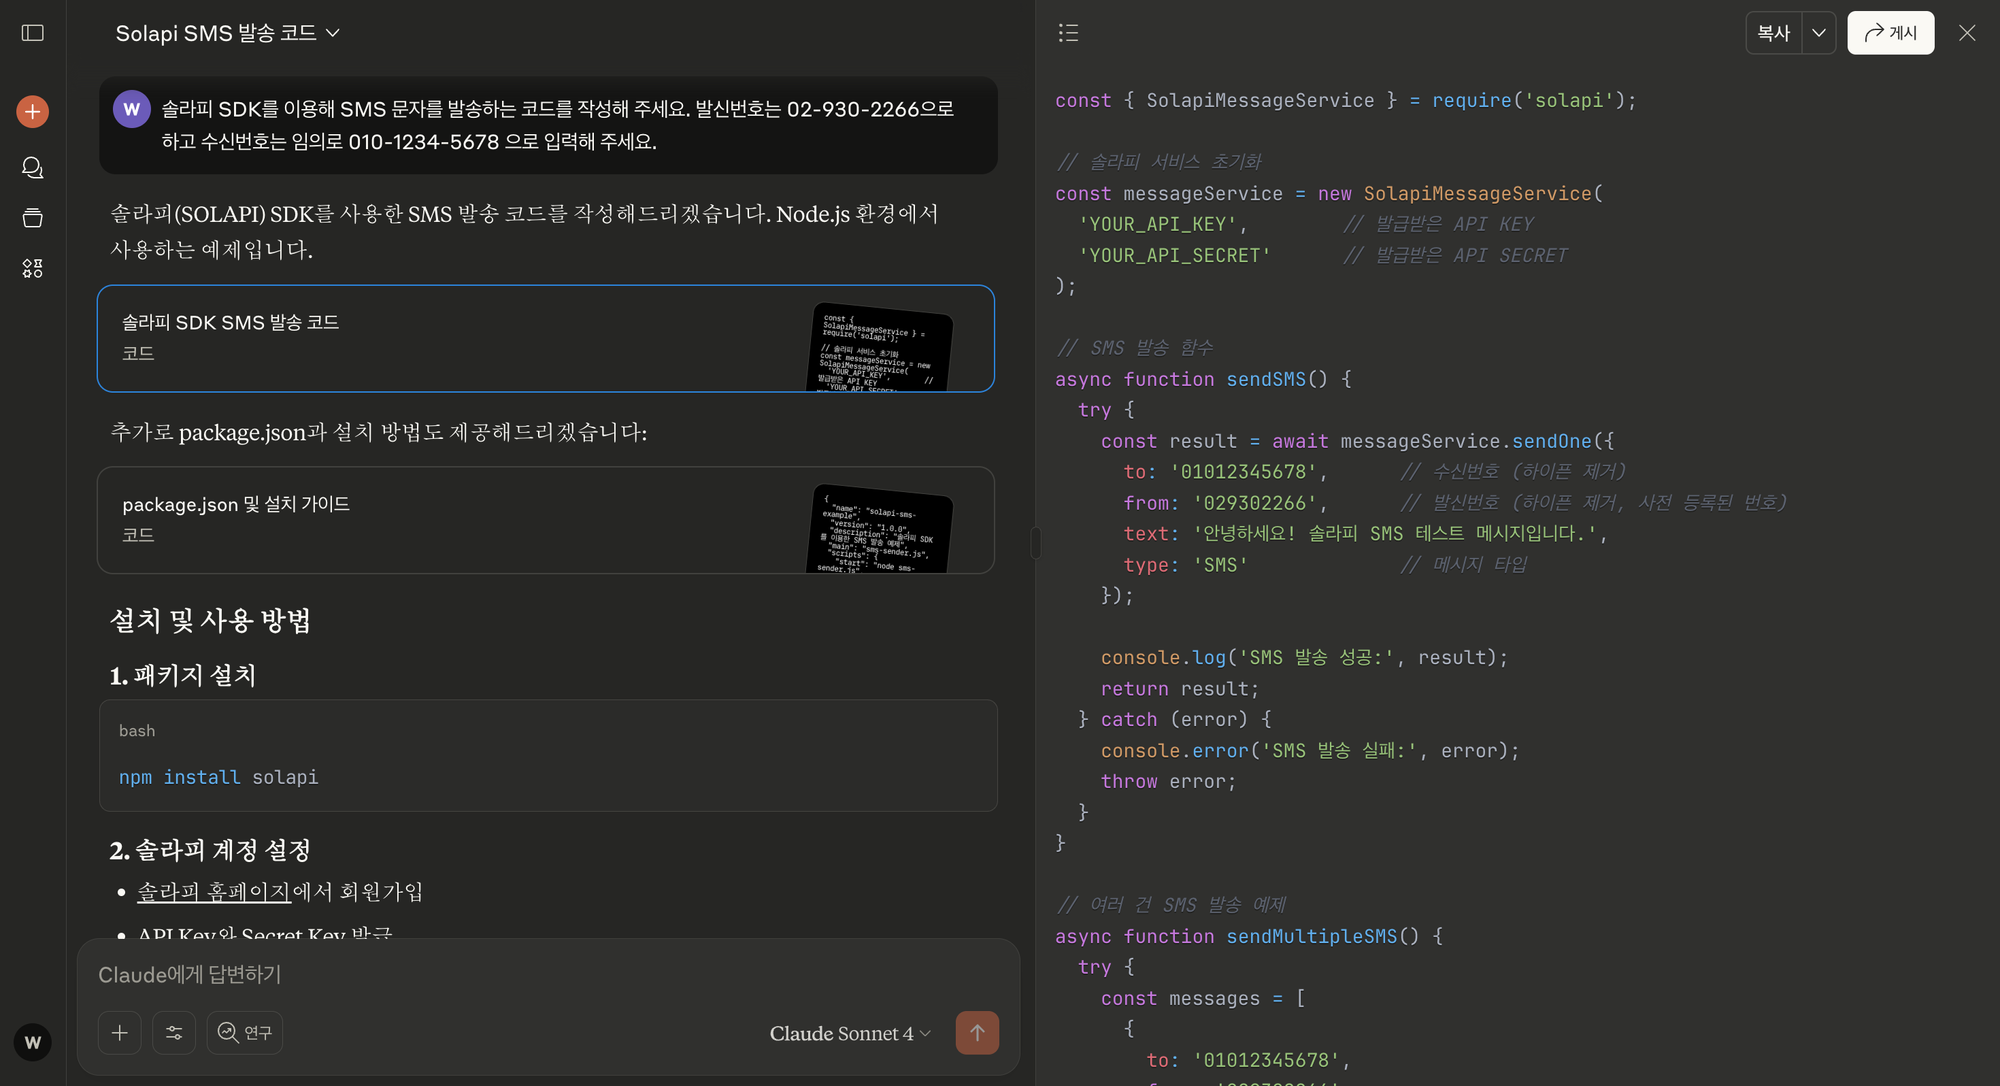Viewport: 2000px width, 1086px height.
Task: Click the user message avatar W icon
Action: point(132,109)
